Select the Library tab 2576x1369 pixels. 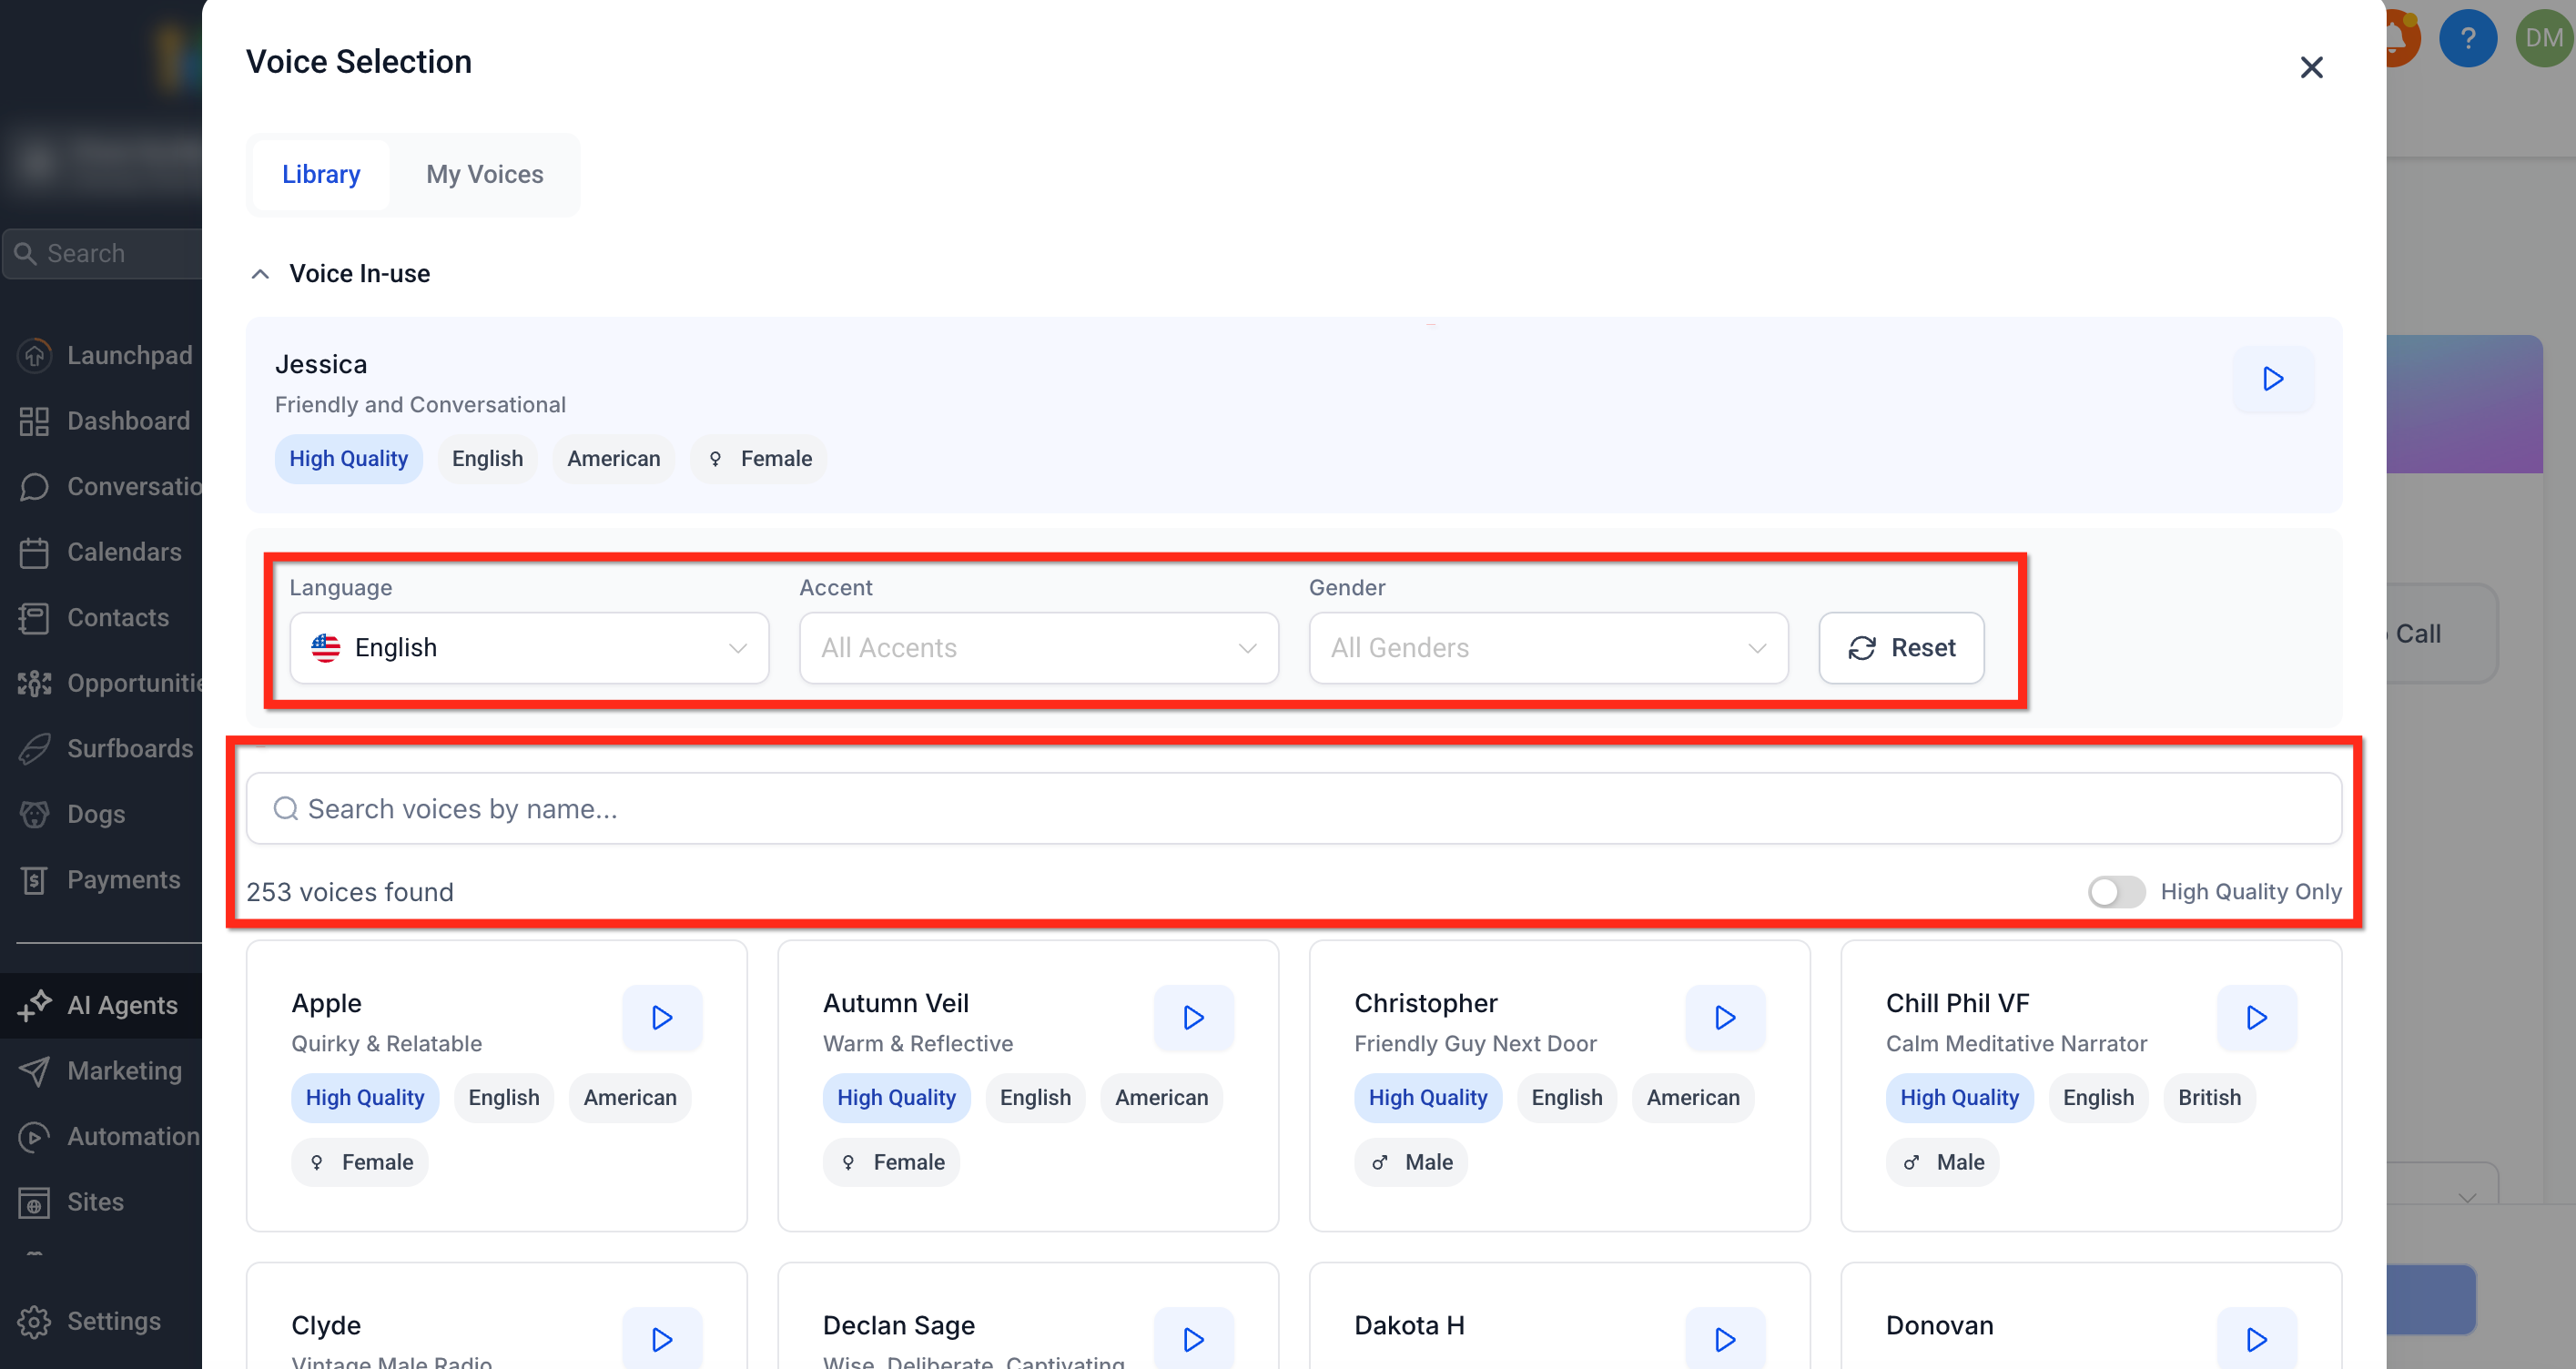(321, 174)
